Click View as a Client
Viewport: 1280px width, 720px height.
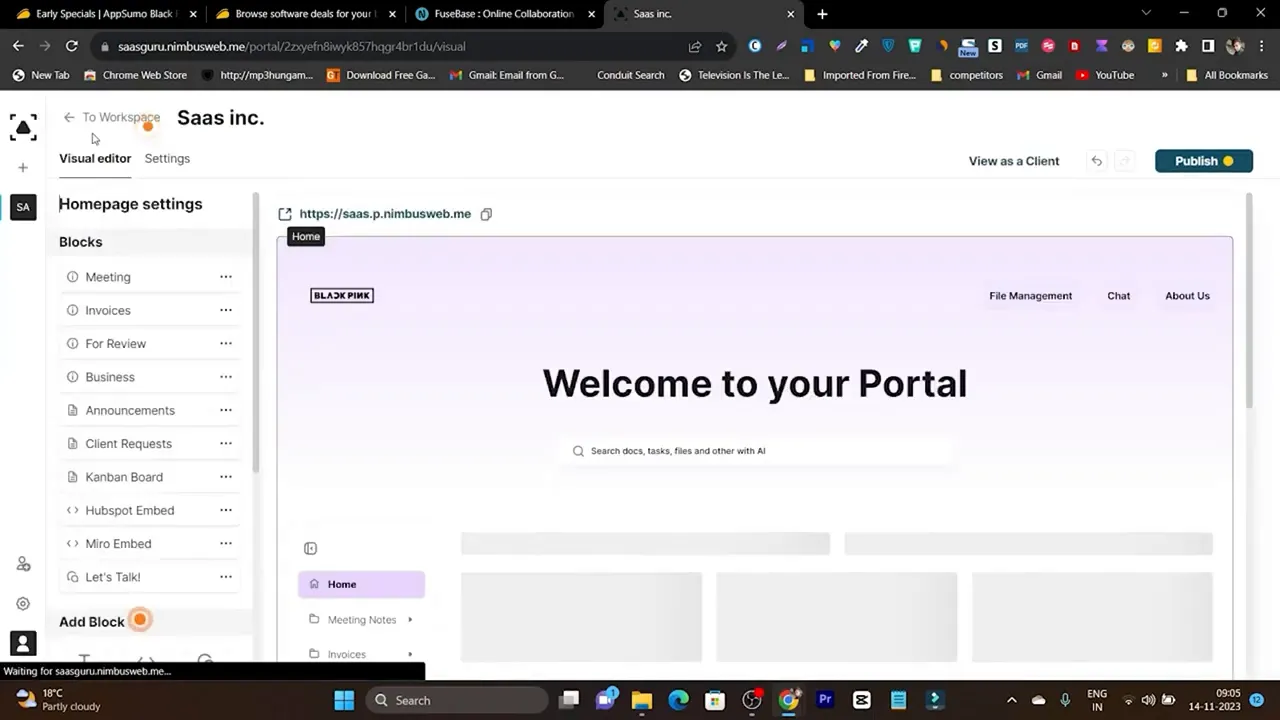1013,160
